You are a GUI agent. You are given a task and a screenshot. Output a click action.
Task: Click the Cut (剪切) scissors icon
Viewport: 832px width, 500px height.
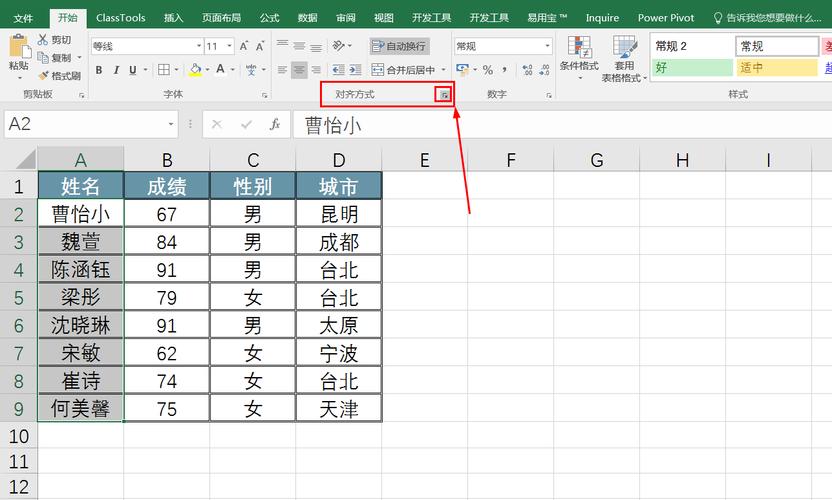click(x=54, y=40)
